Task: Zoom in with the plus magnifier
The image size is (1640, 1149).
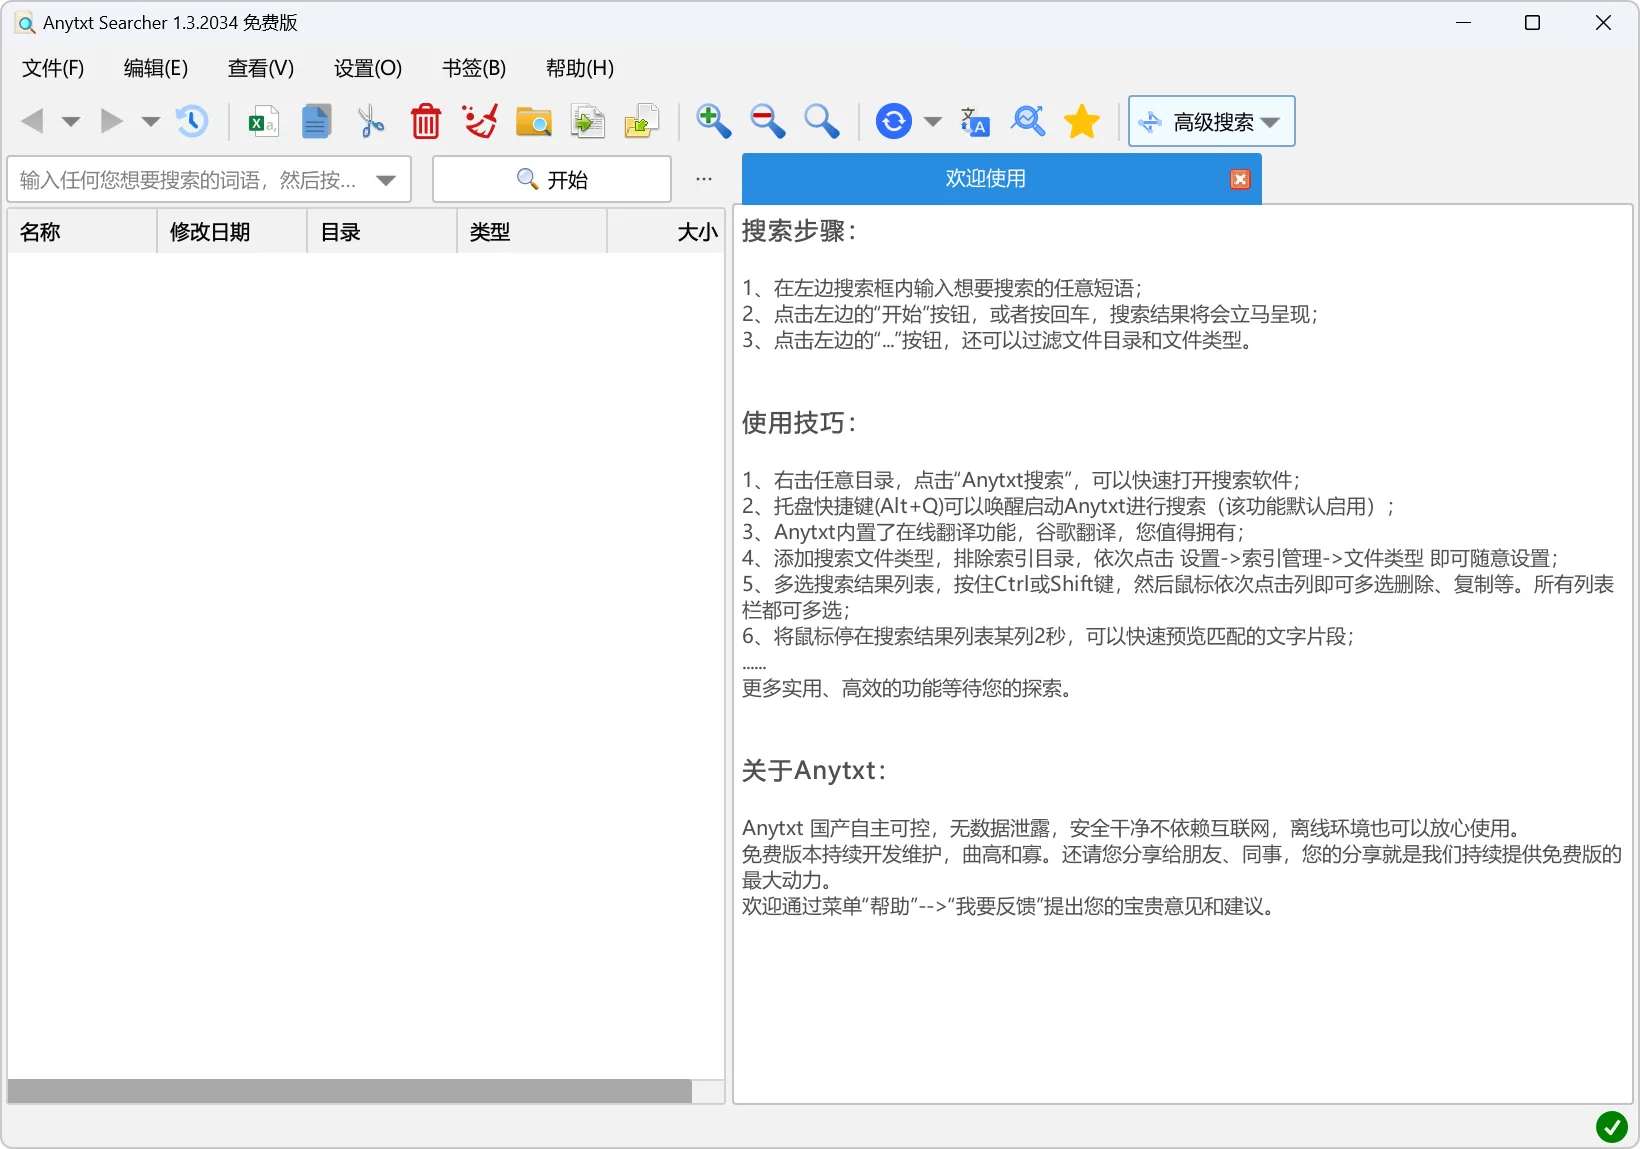Action: click(x=714, y=122)
